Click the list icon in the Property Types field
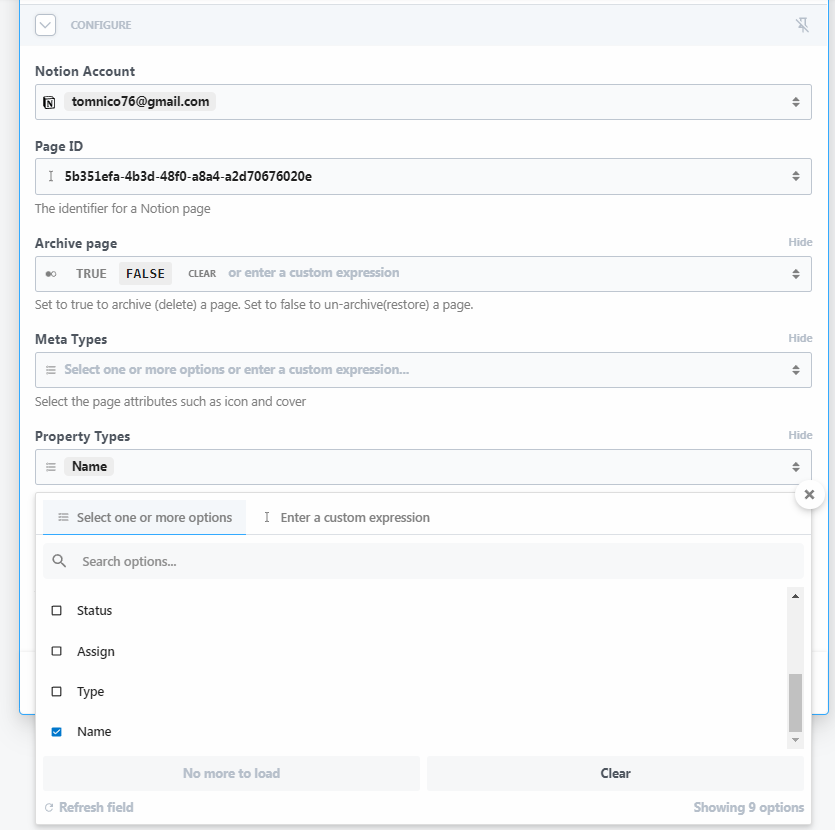This screenshot has width=835, height=830. (52, 465)
